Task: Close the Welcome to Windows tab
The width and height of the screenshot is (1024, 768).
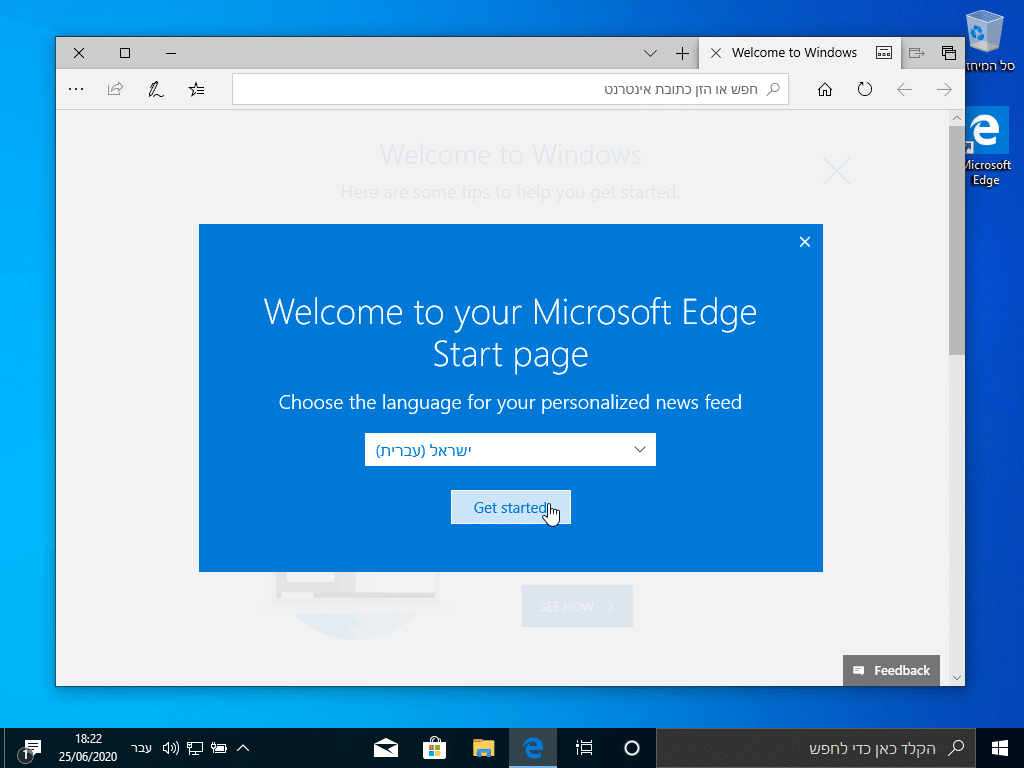Action: click(x=715, y=53)
